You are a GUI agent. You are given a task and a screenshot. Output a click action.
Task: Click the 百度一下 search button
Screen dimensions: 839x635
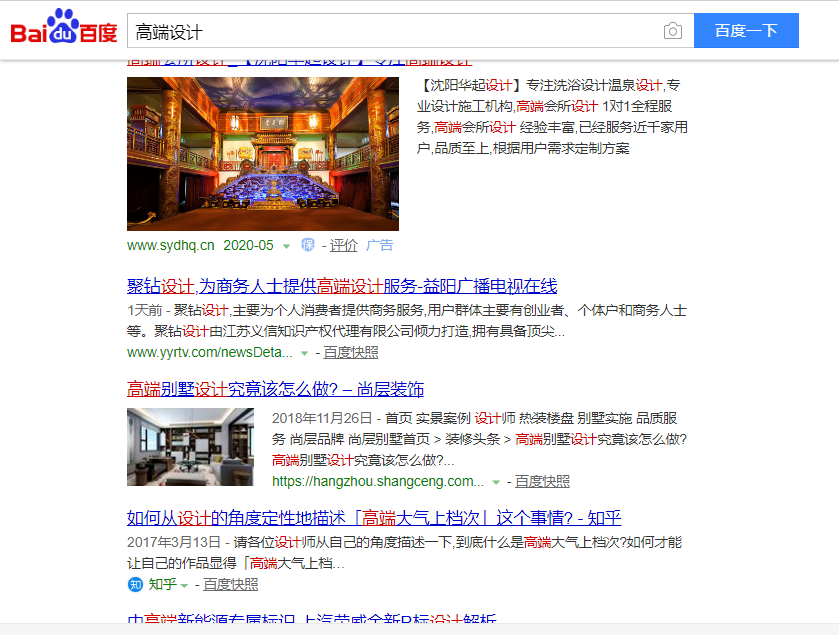(746, 30)
